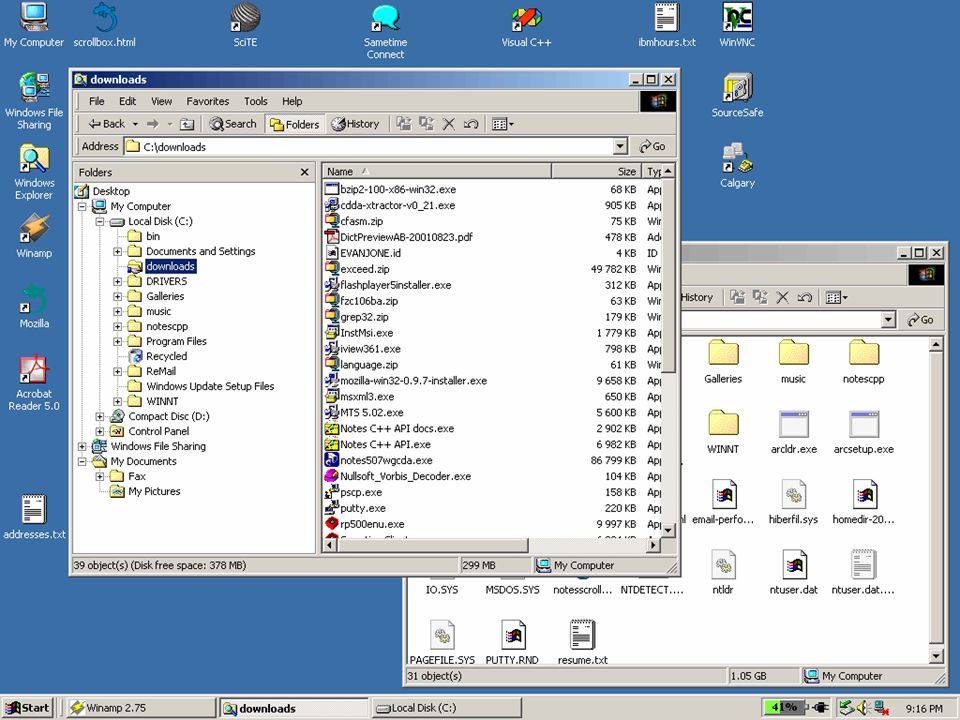960x720 pixels.
Task: Select the Winamp desktop shortcut
Action: coord(34,236)
